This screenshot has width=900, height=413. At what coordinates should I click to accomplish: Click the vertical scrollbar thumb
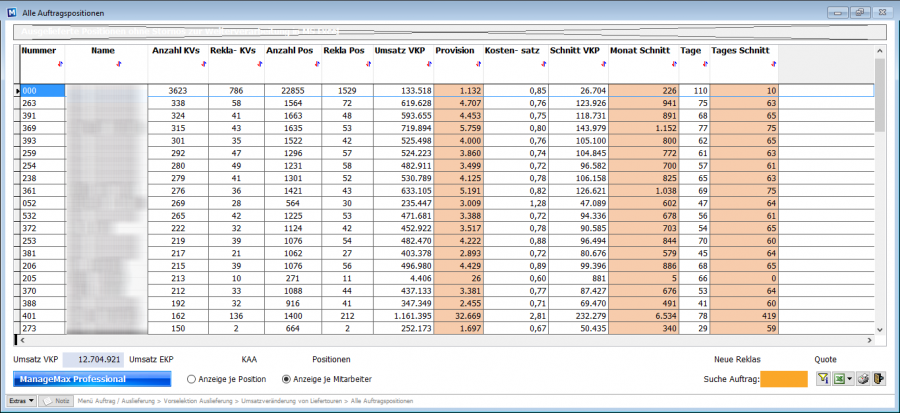(x=880, y=95)
